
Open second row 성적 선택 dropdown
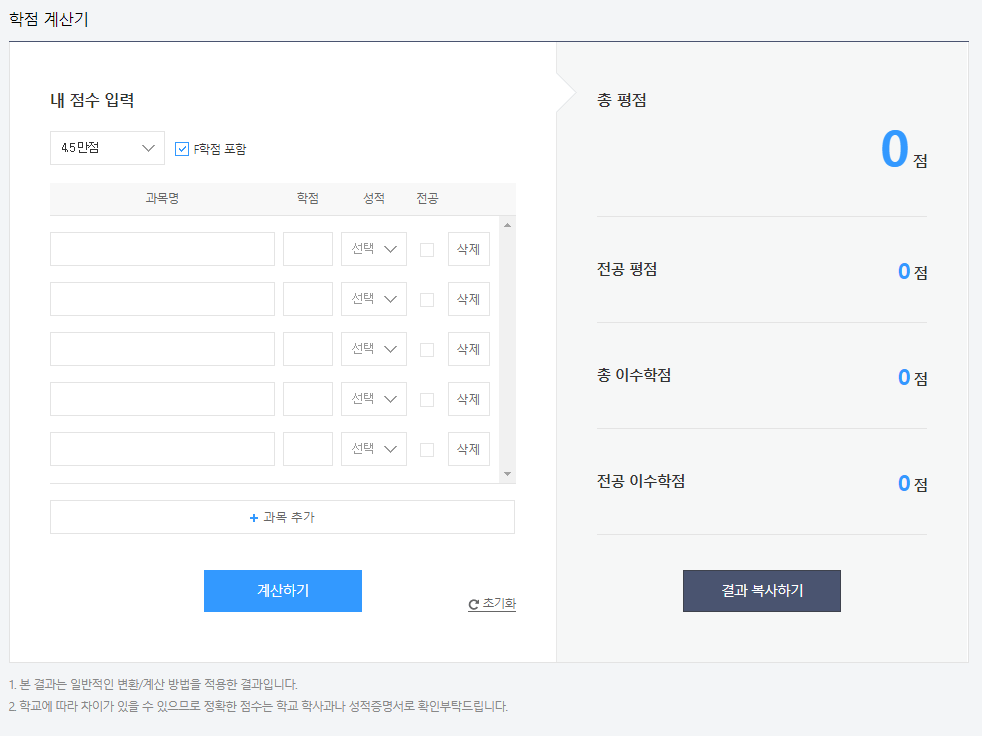point(374,299)
